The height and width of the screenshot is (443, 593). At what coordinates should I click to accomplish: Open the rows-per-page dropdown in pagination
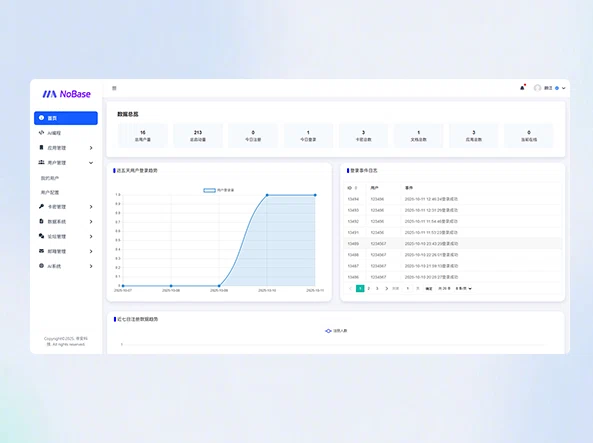coord(464,289)
